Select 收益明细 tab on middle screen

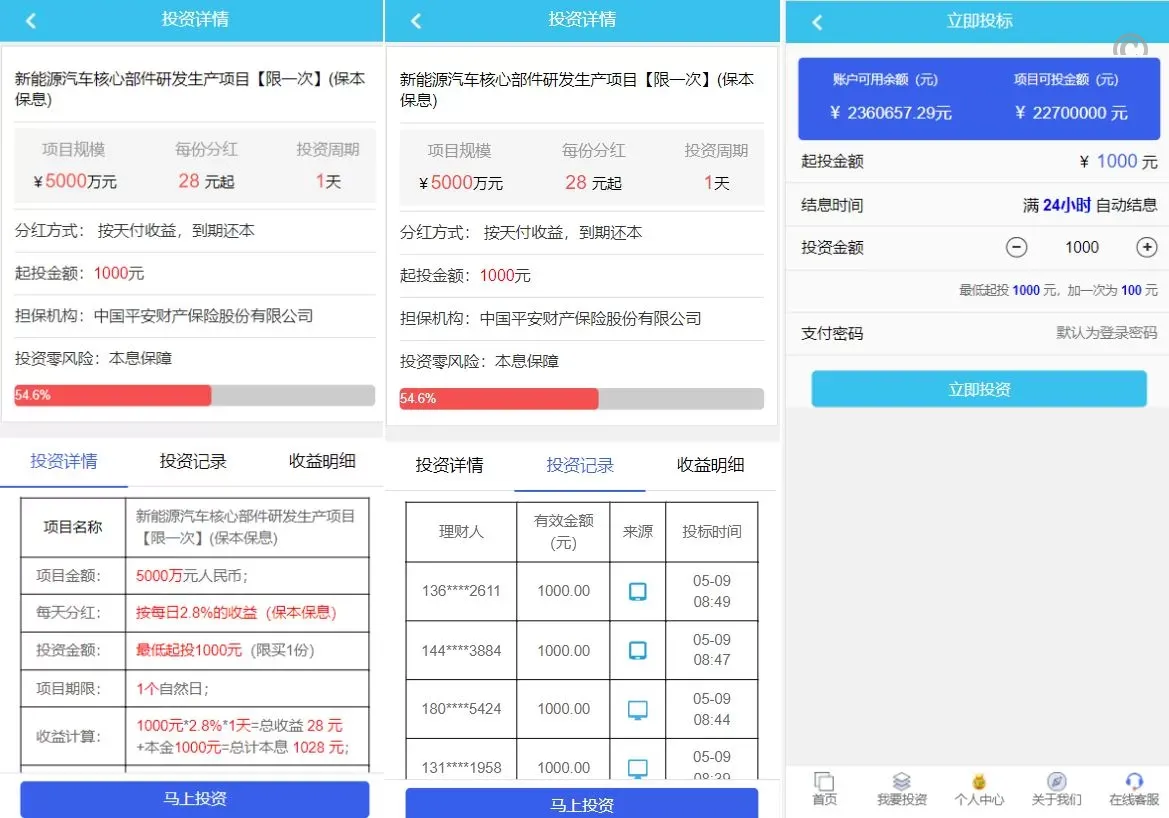click(710, 465)
